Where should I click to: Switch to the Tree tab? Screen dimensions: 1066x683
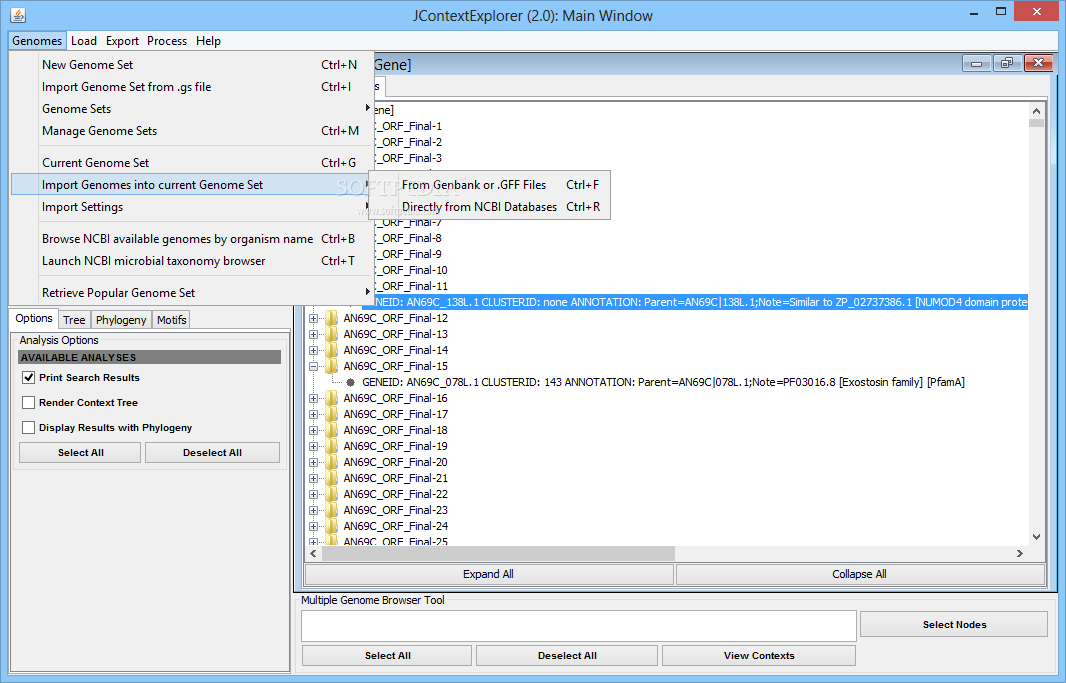coord(74,320)
